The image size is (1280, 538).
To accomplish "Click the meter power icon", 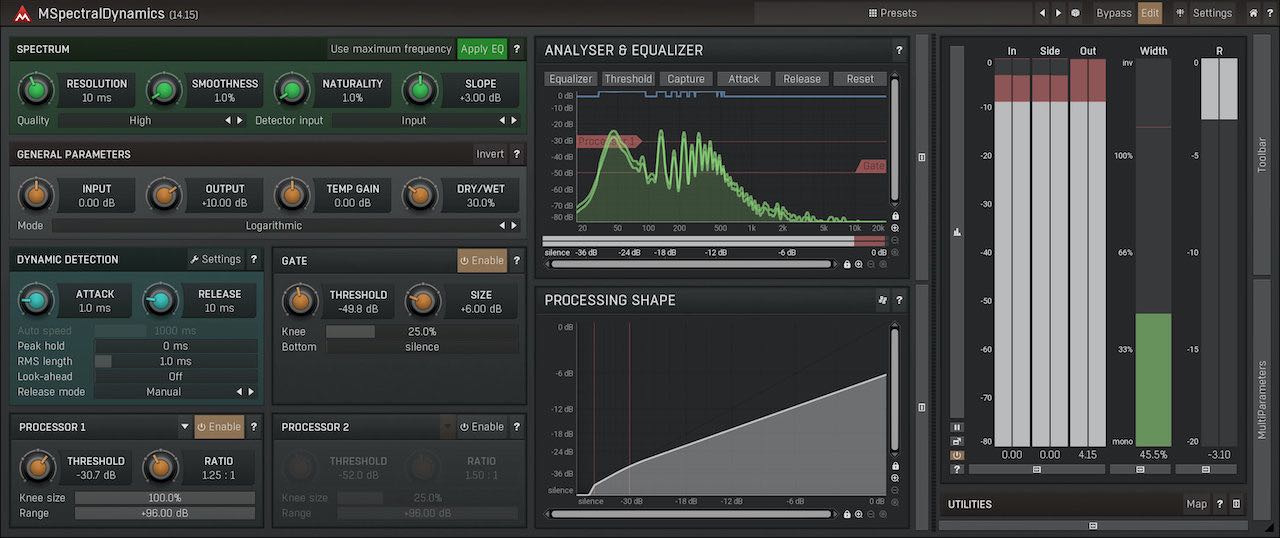I will 957,455.
